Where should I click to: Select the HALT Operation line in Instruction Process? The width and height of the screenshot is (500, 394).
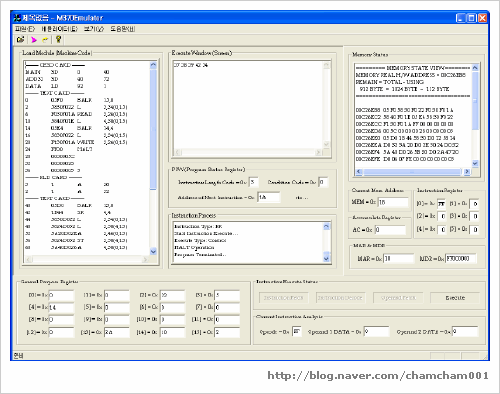point(194,247)
